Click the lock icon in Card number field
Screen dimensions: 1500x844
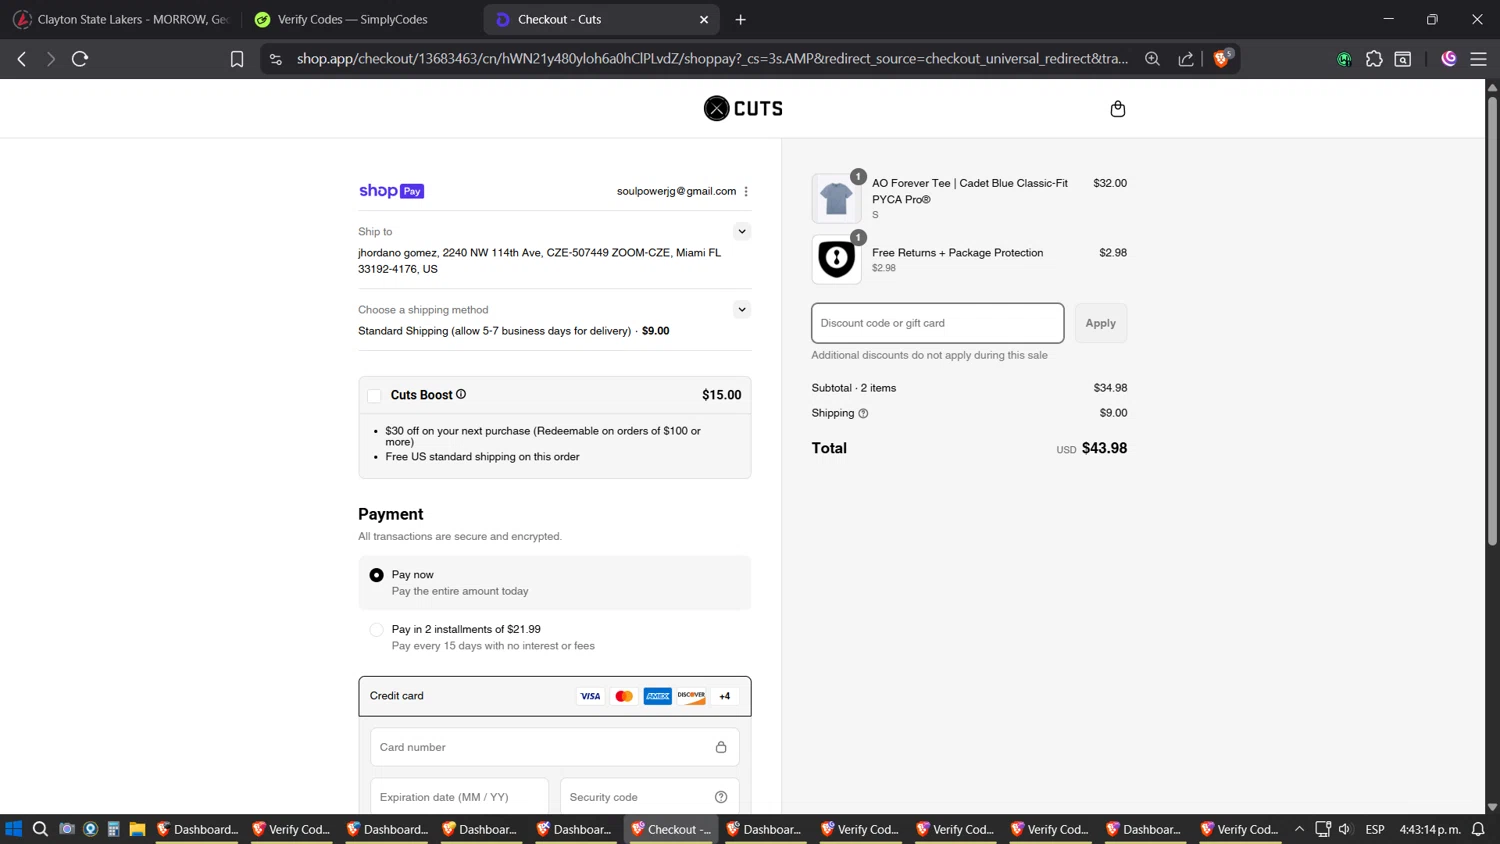[721, 747]
